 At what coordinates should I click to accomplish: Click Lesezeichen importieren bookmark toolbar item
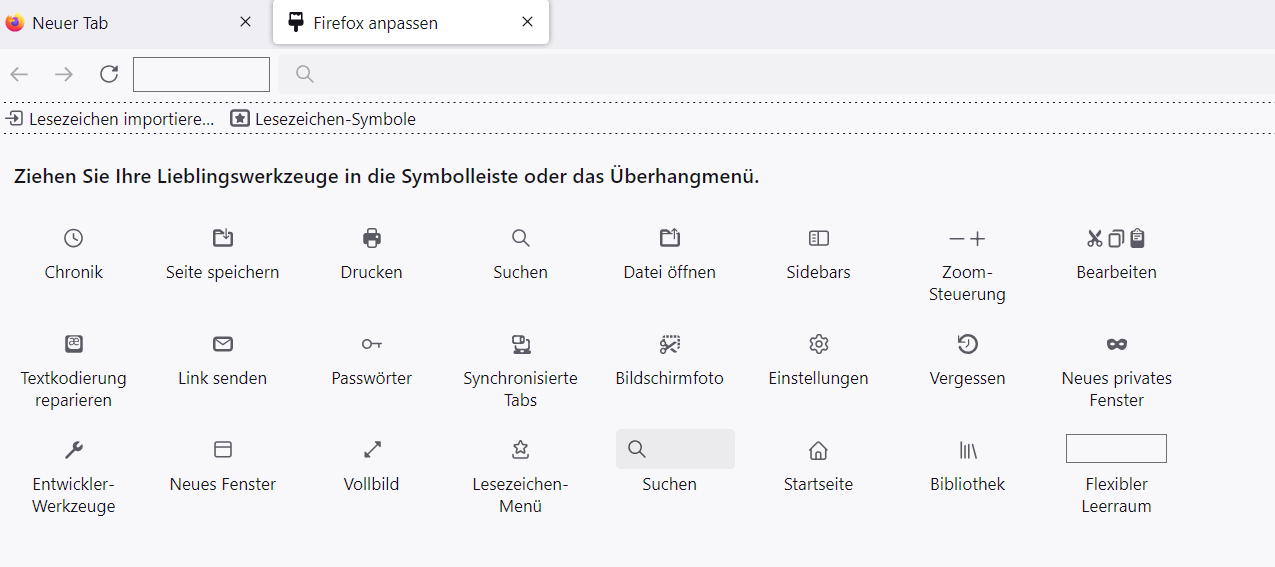tap(110, 119)
